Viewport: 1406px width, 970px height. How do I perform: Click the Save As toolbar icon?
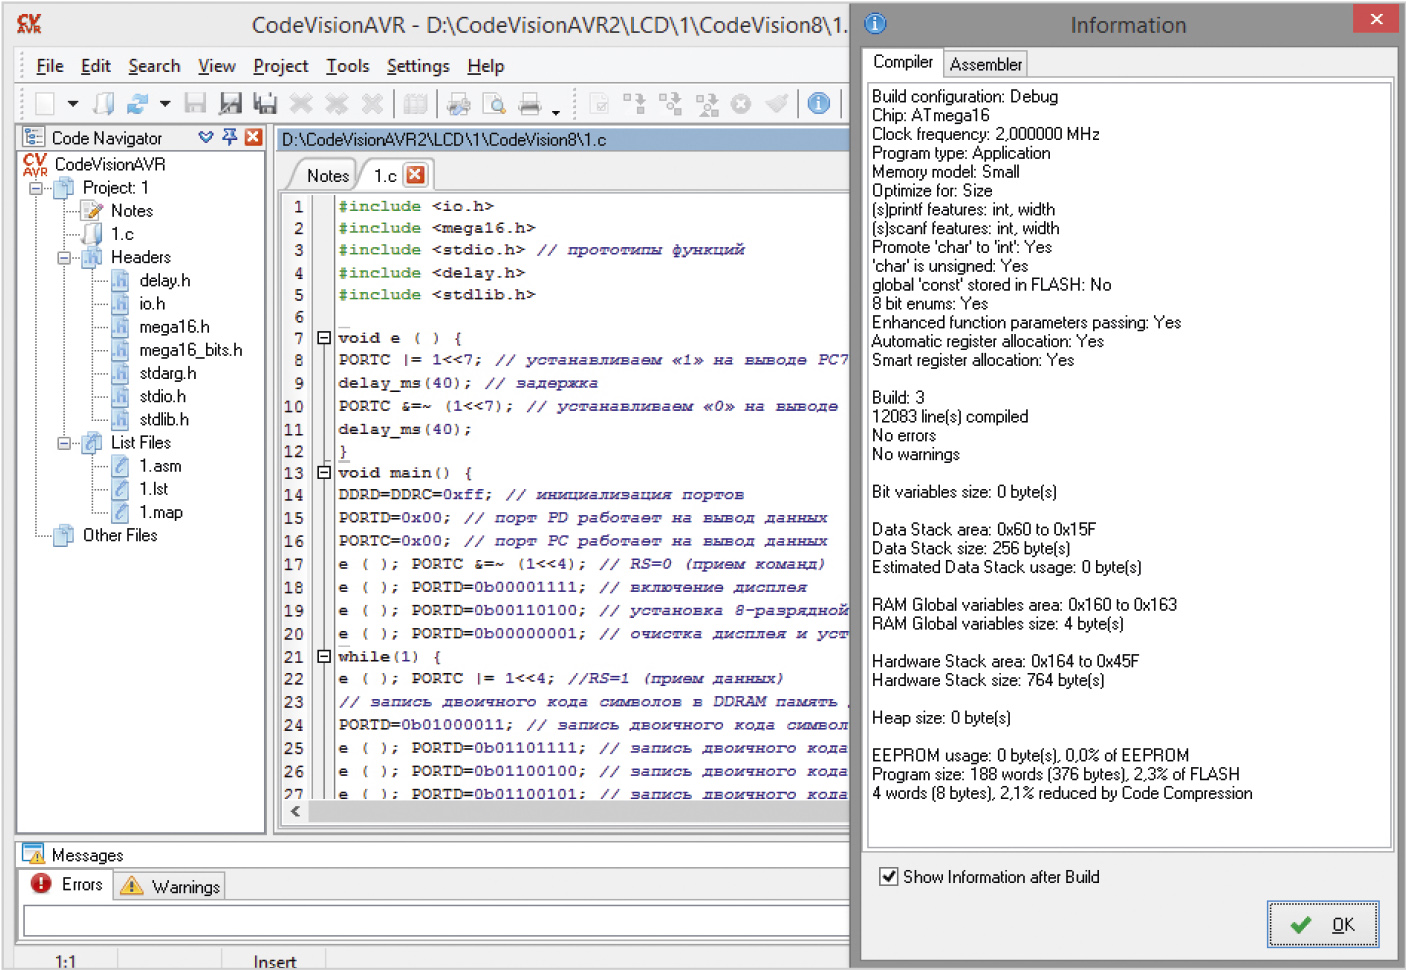231,103
